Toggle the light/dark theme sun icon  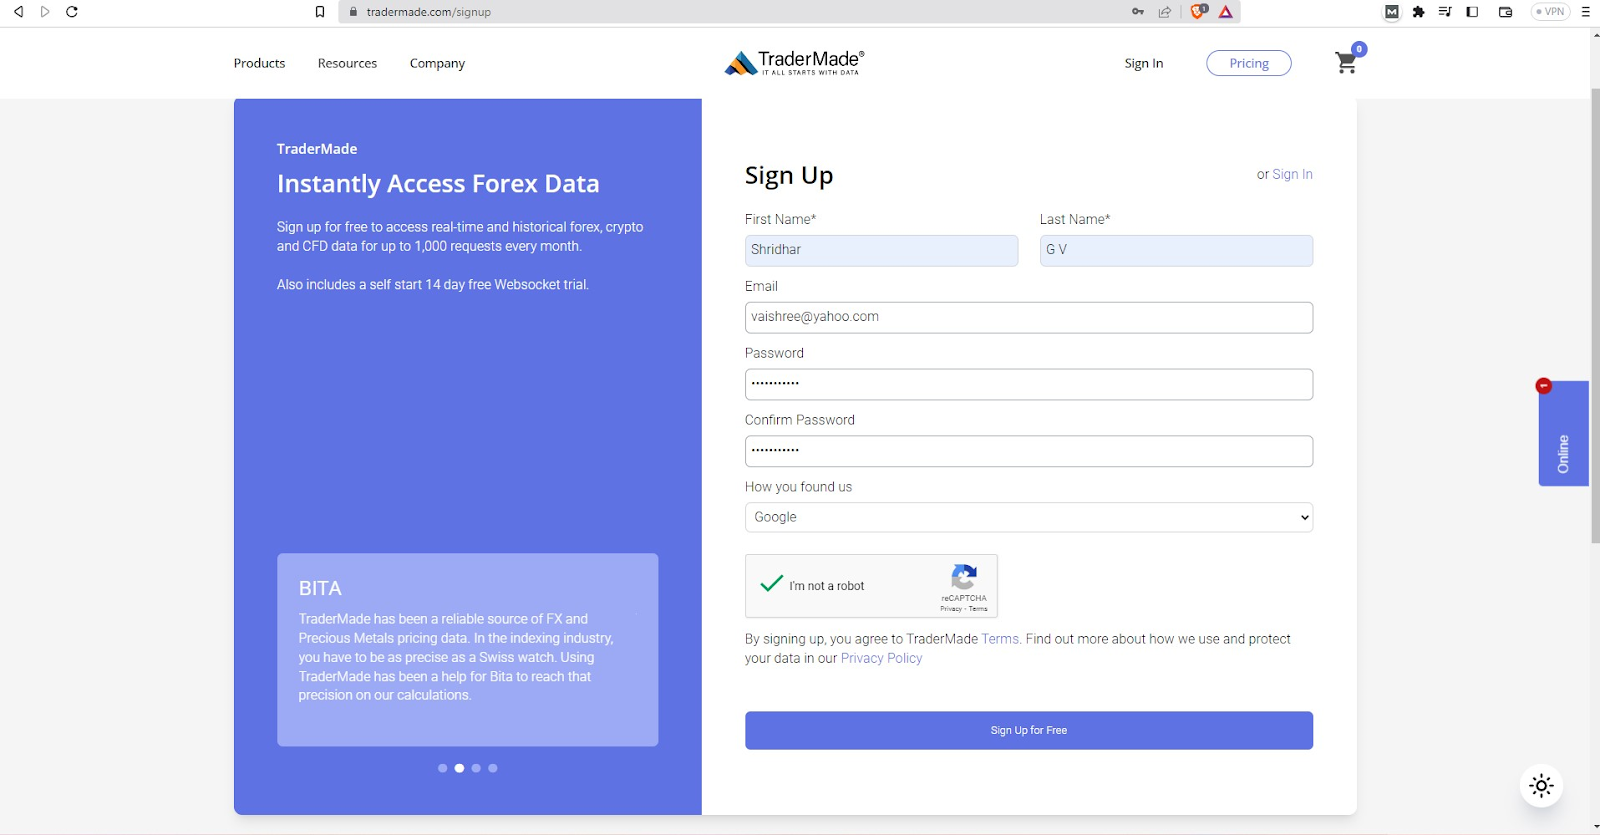click(1541, 785)
